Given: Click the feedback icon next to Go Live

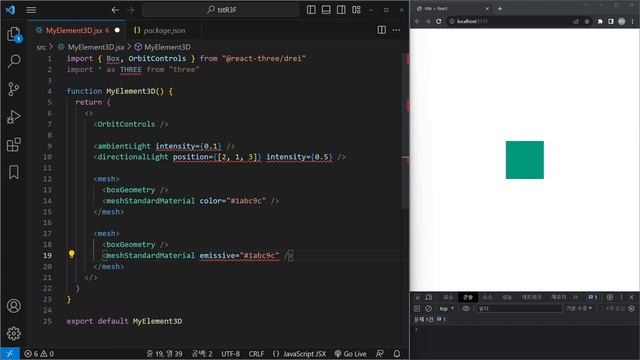Looking at the screenshot, I should click(x=380, y=353).
